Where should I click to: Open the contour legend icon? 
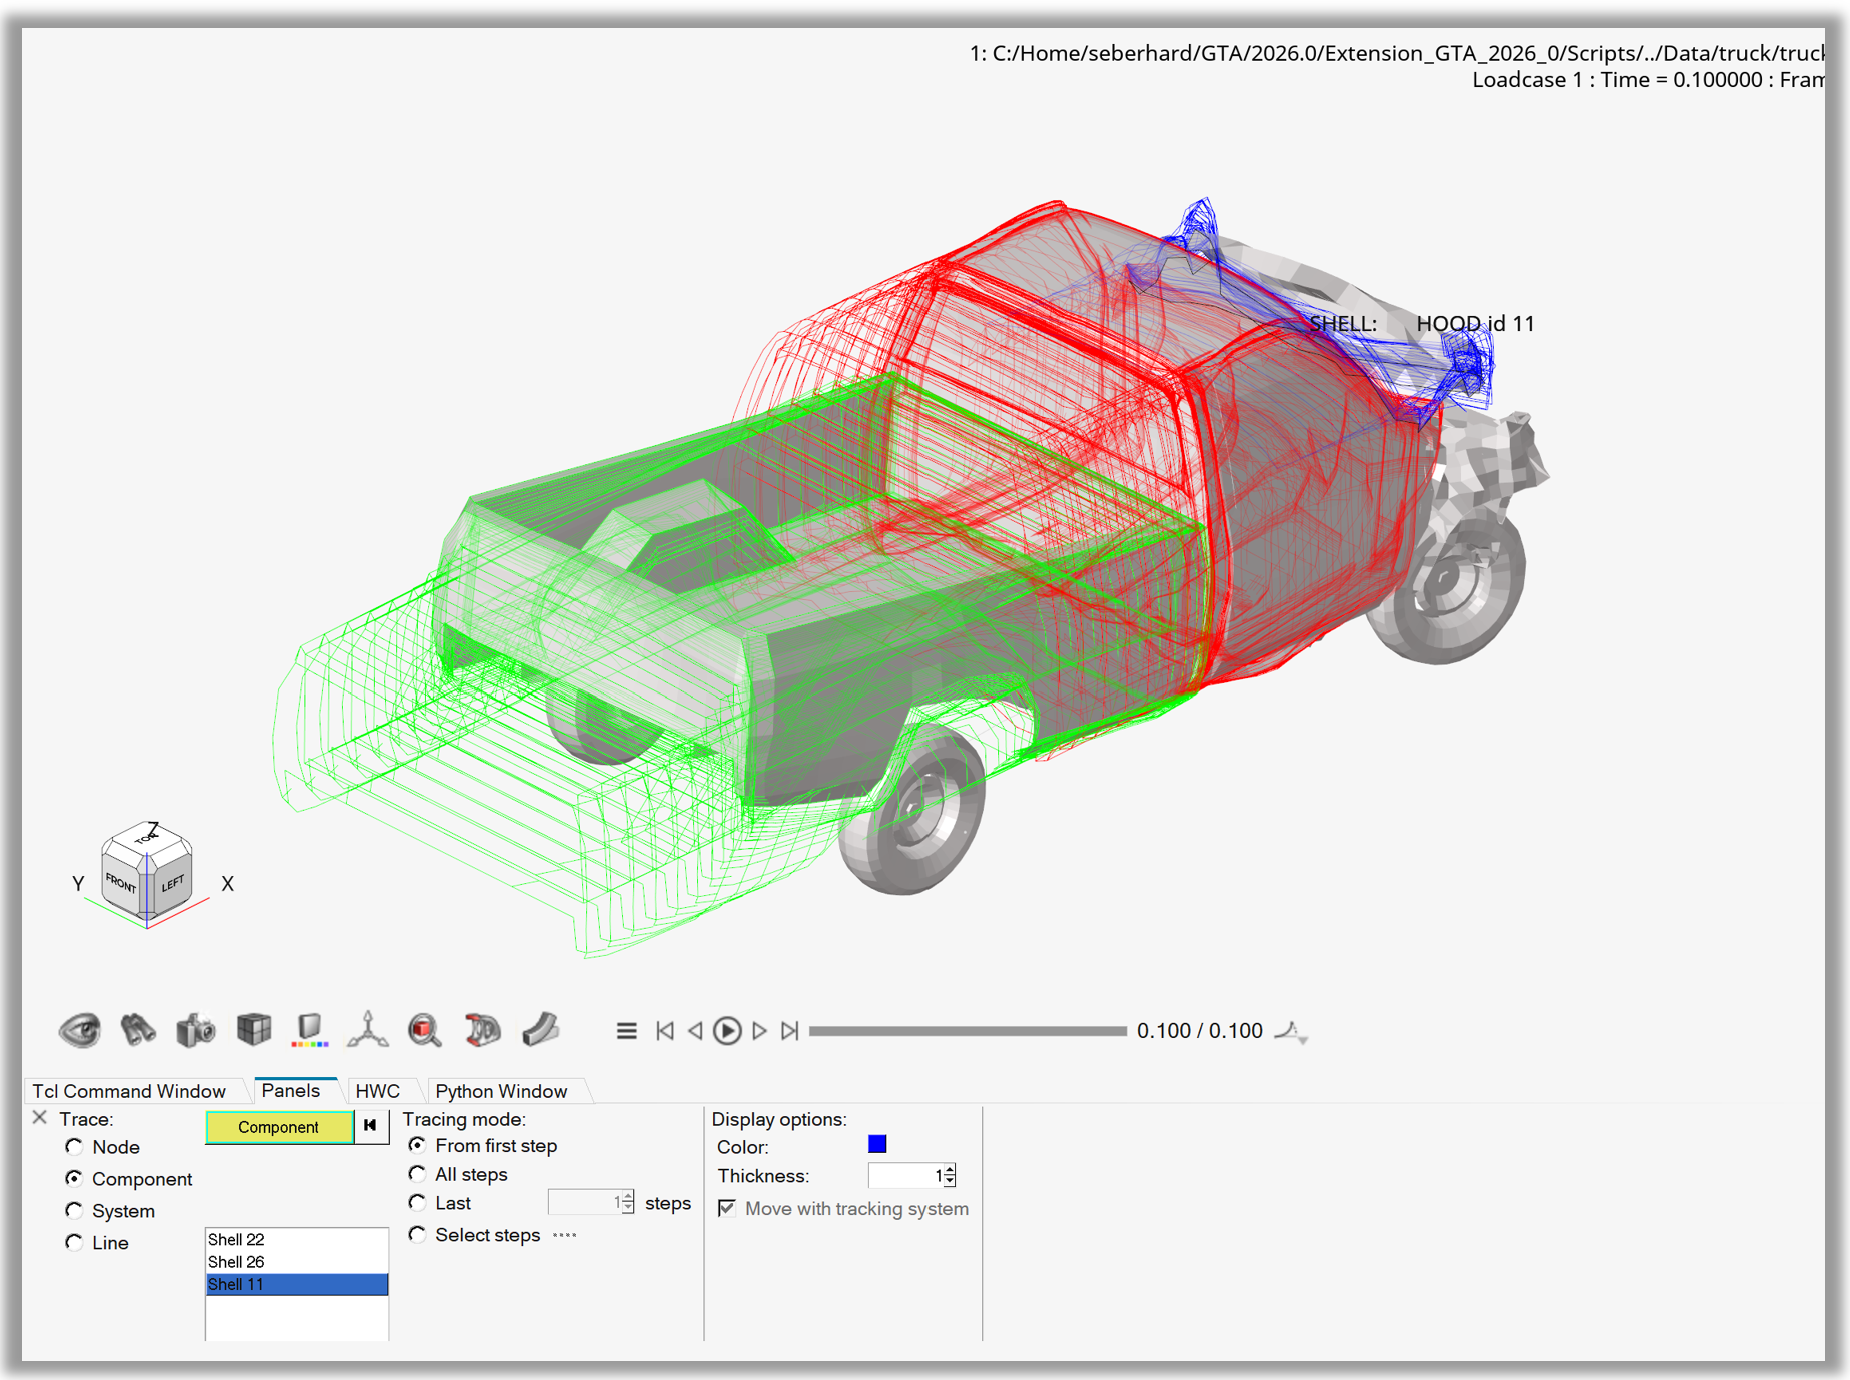(x=311, y=1030)
